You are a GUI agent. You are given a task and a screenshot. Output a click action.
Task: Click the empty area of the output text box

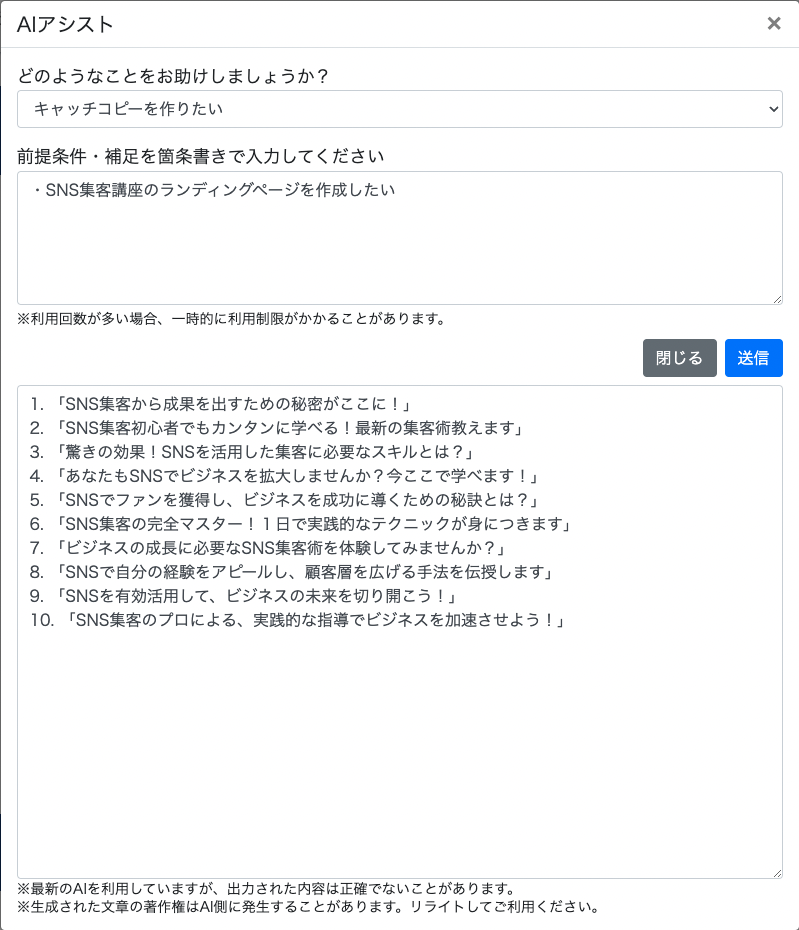[x=399, y=760]
